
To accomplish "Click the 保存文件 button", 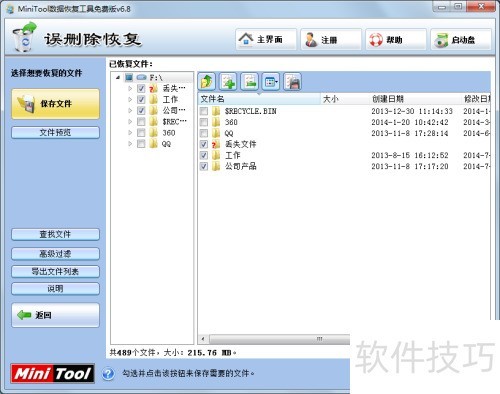I will point(55,104).
